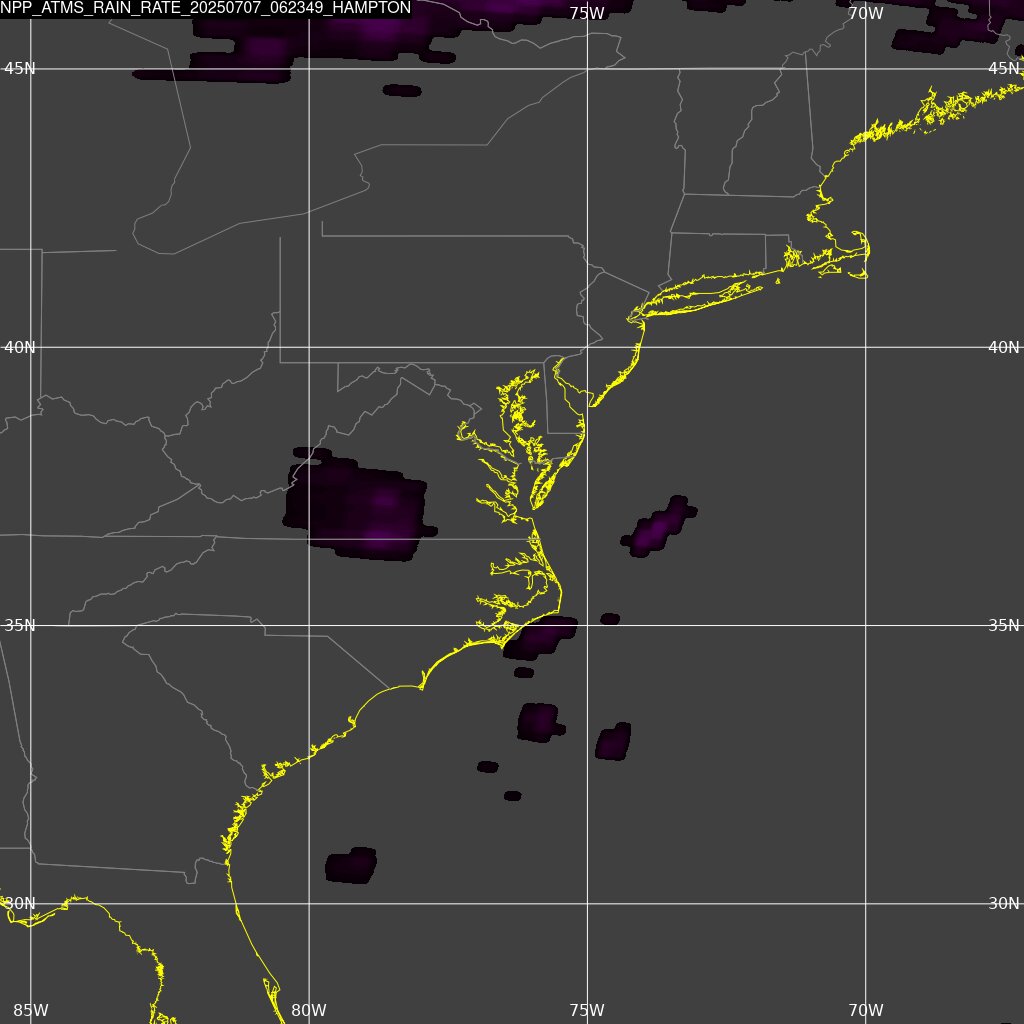This screenshot has width=1024, height=1024.
Task: Click the 80W label along the bottom edge
Action: [309, 1010]
